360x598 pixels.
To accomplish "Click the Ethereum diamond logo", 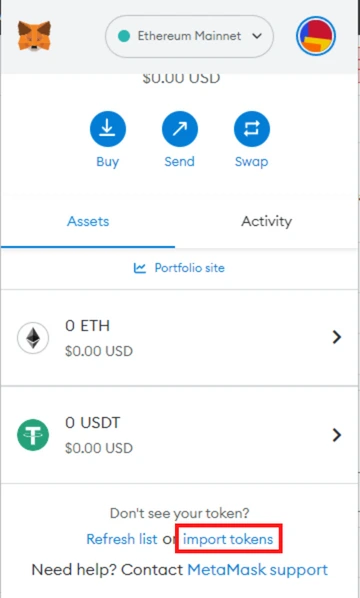I will point(33,338).
